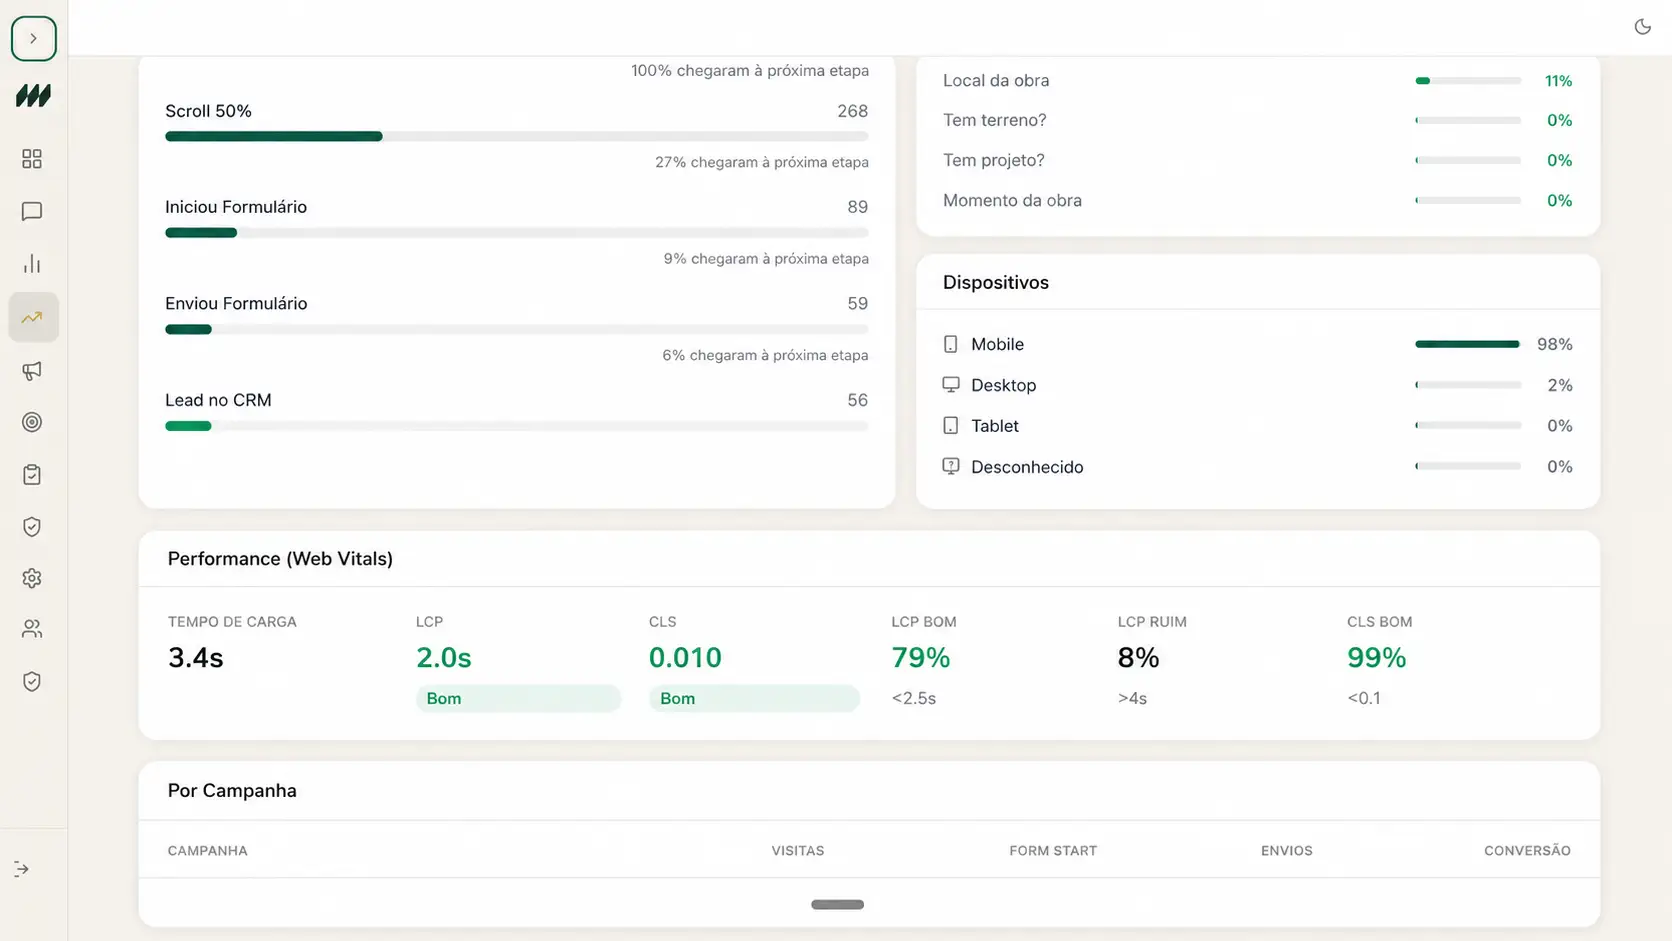The width and height of the screenshot is (1672, 941).
Task: Click the 9% chegaram à próxima etapa note
Action: 766,259
